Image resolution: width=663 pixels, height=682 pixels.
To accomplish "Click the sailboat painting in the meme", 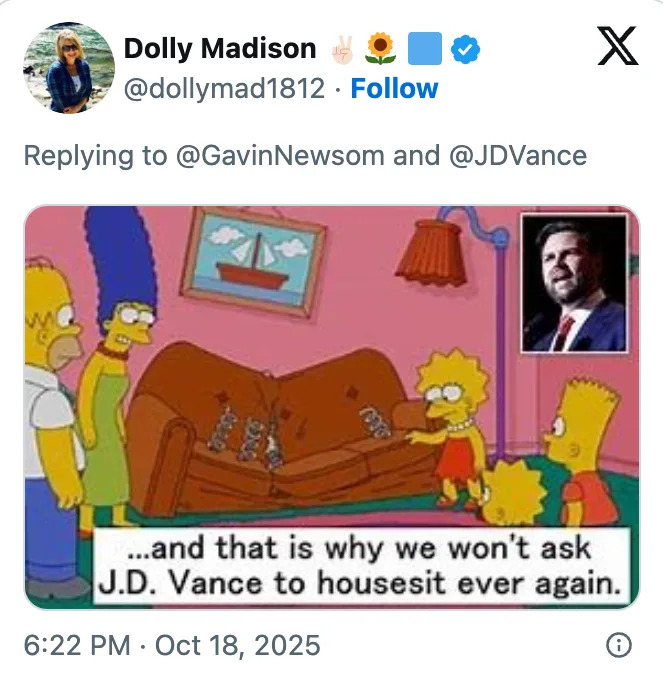I will (x=254, y=261).
